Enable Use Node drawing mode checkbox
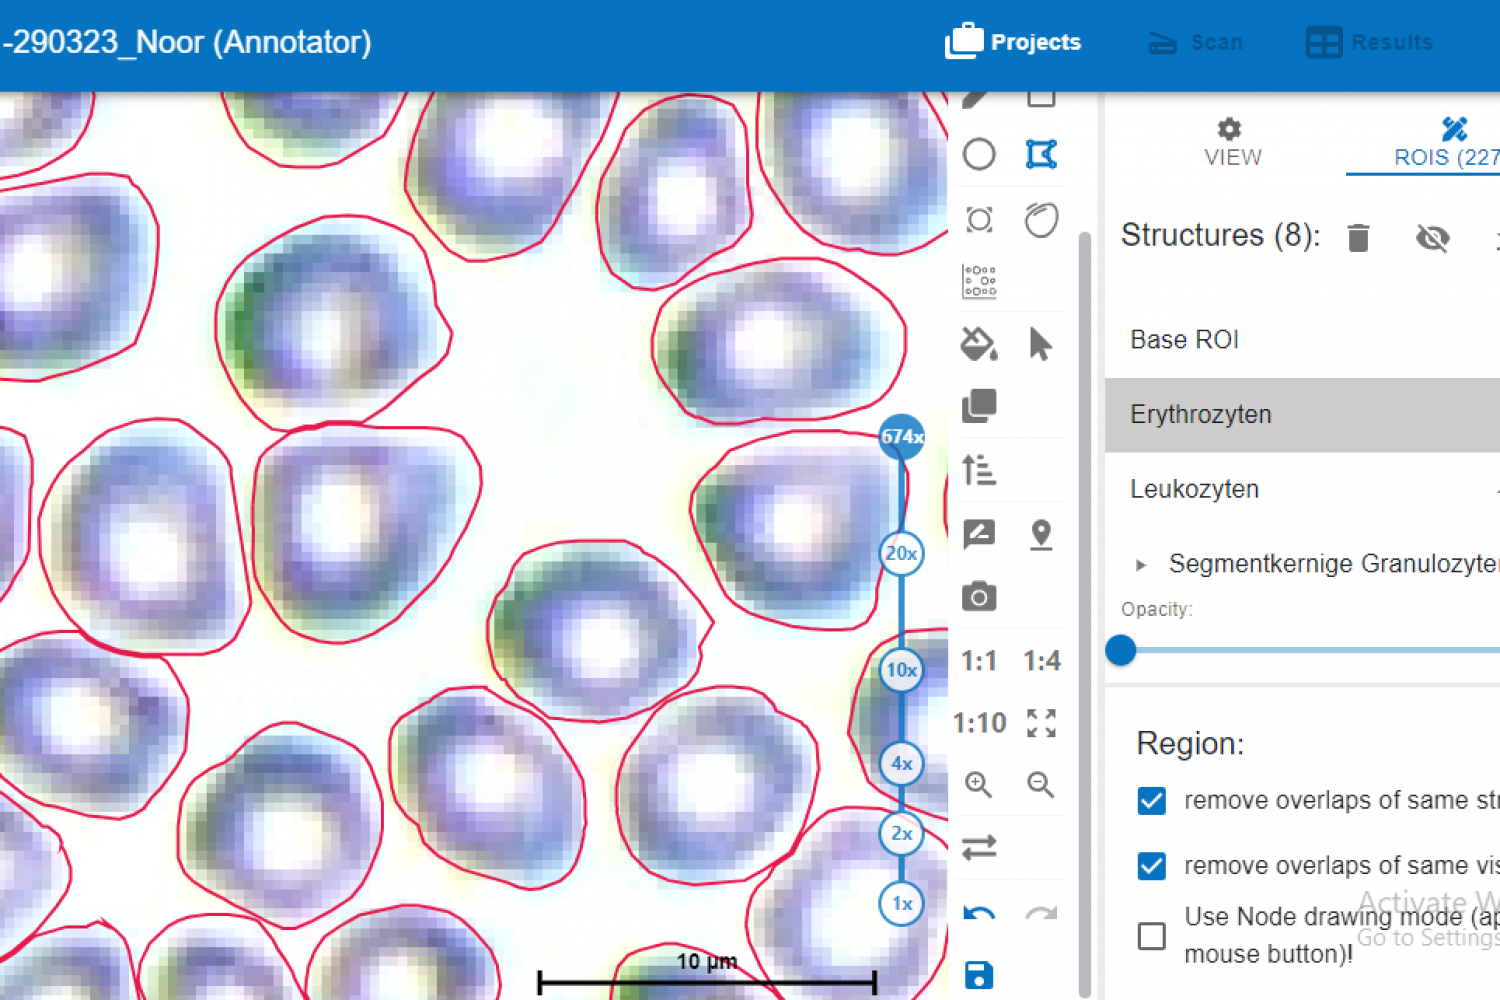1500x1000 pixels. tap(1152, 936)
